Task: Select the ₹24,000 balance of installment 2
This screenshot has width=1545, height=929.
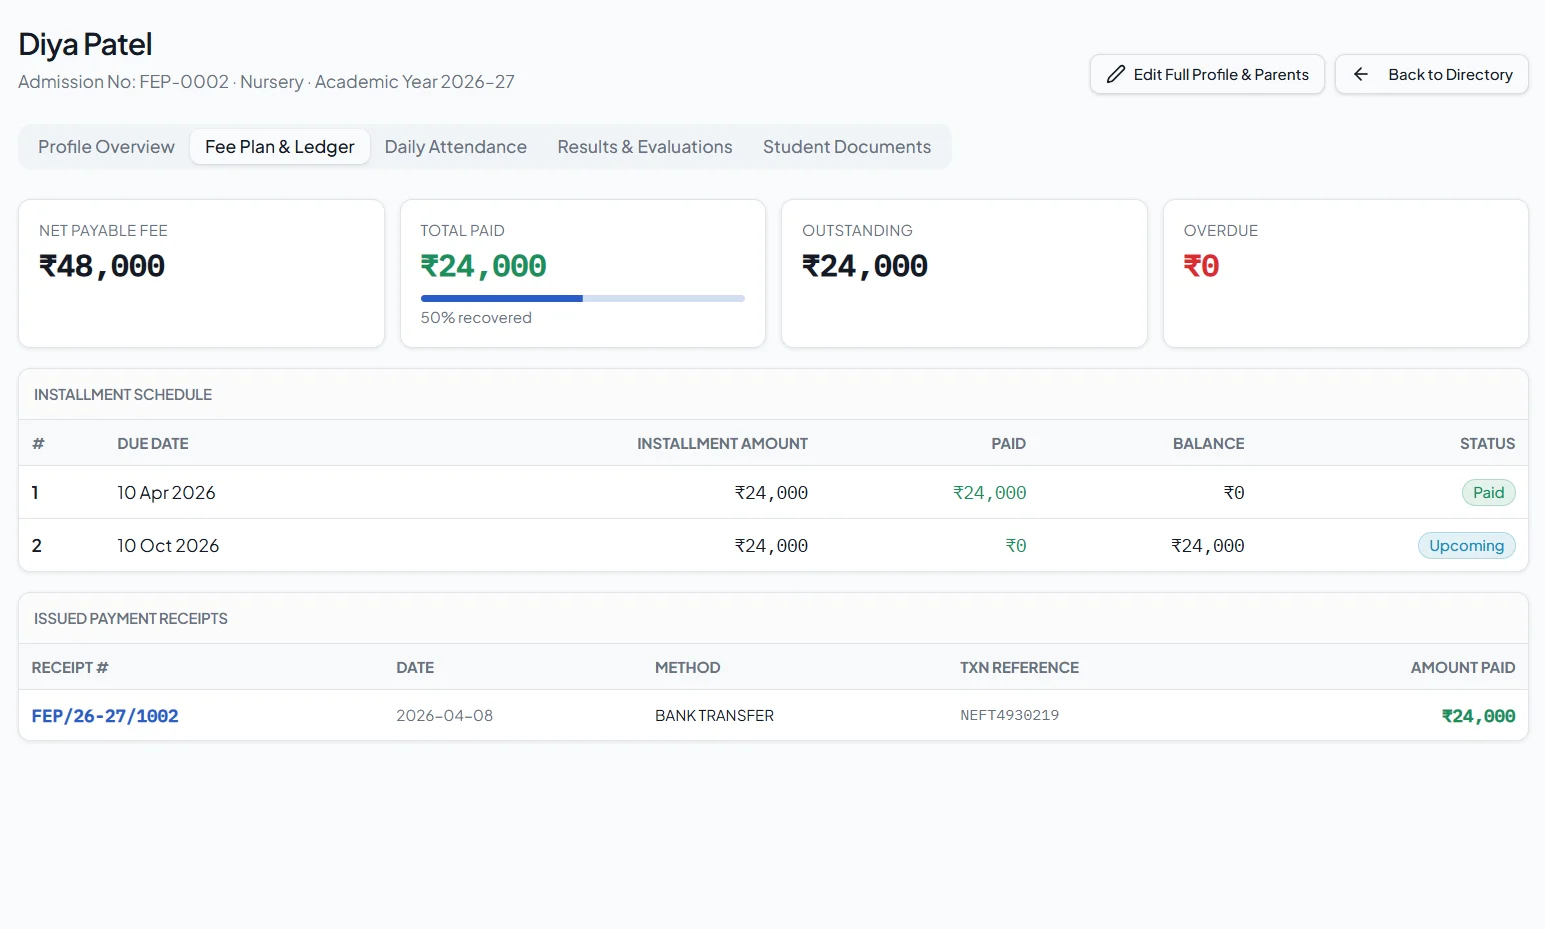Action: [x=1208, y=545]
